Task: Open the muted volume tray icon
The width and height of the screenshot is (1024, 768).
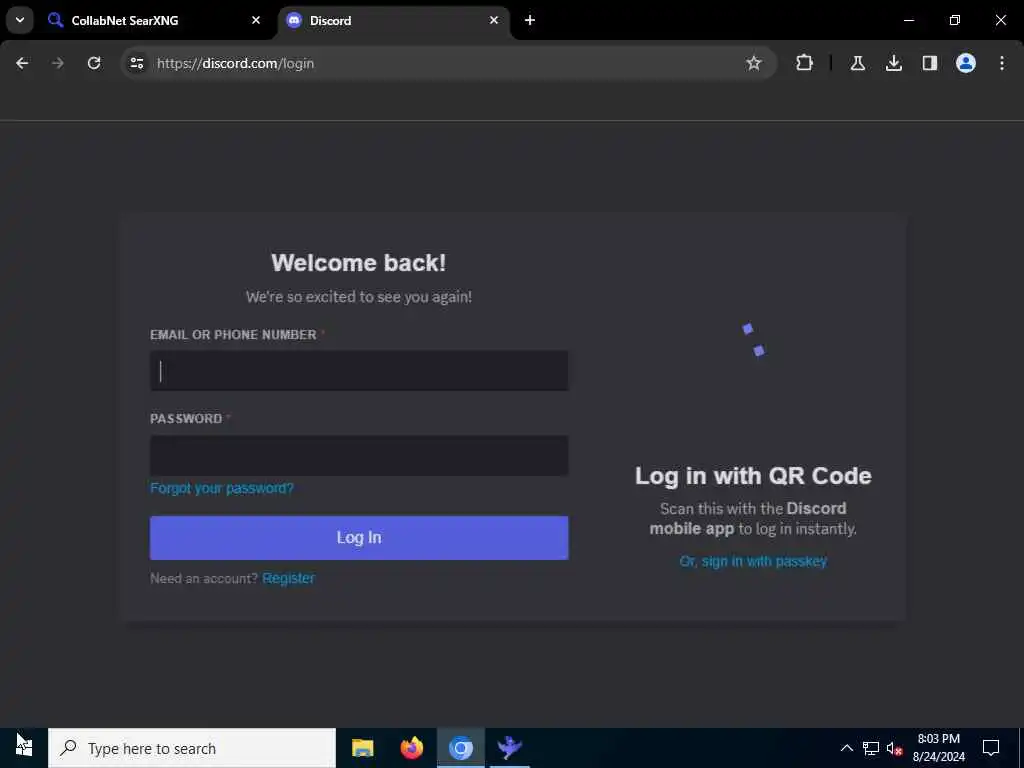Action: click(x=894, y=748)
